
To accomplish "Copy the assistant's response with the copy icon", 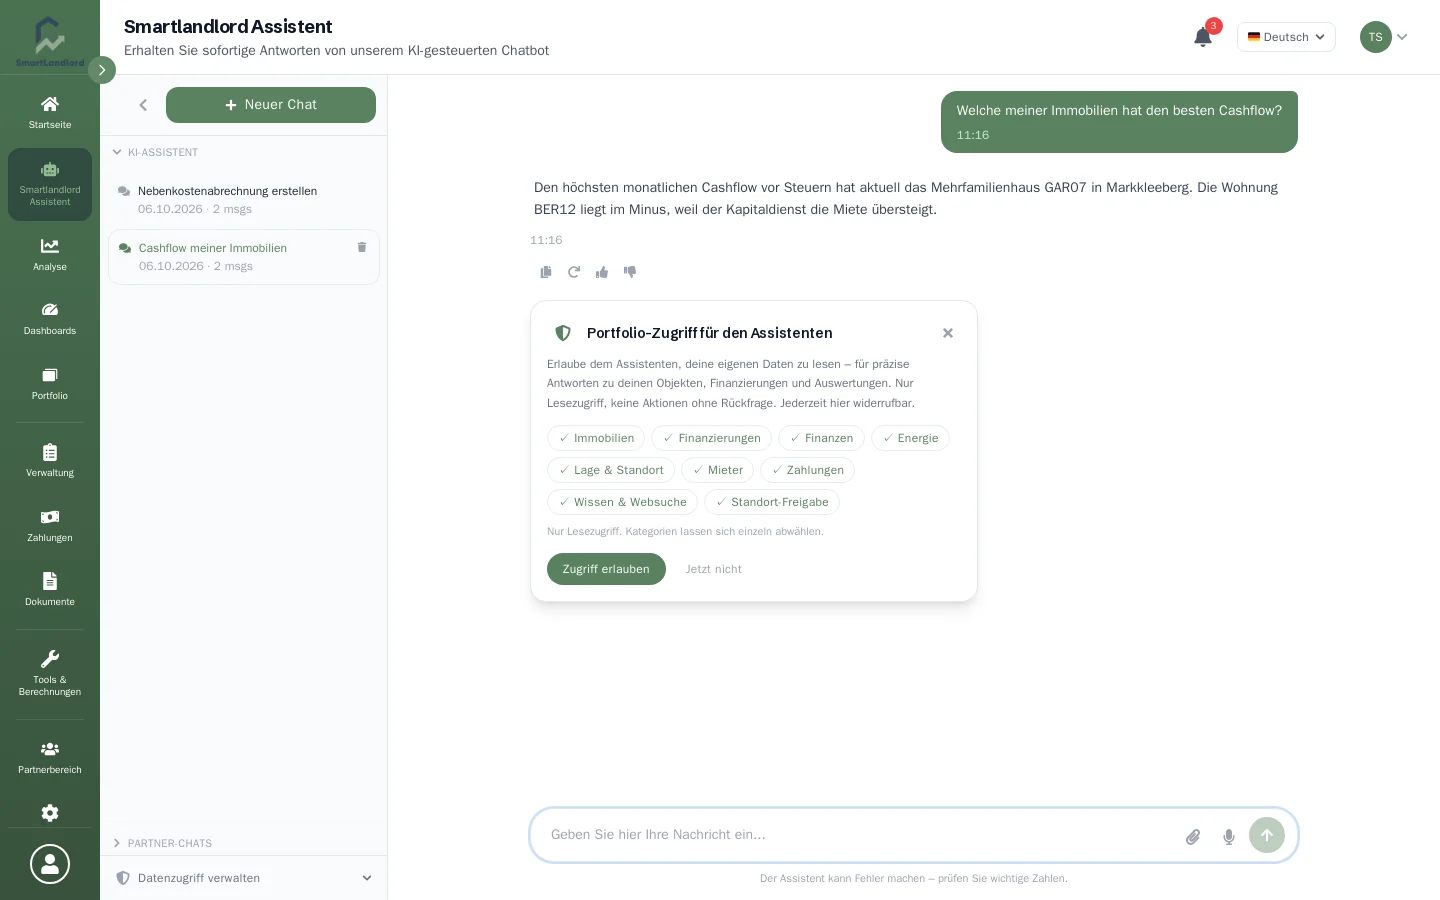I will 546,272.
